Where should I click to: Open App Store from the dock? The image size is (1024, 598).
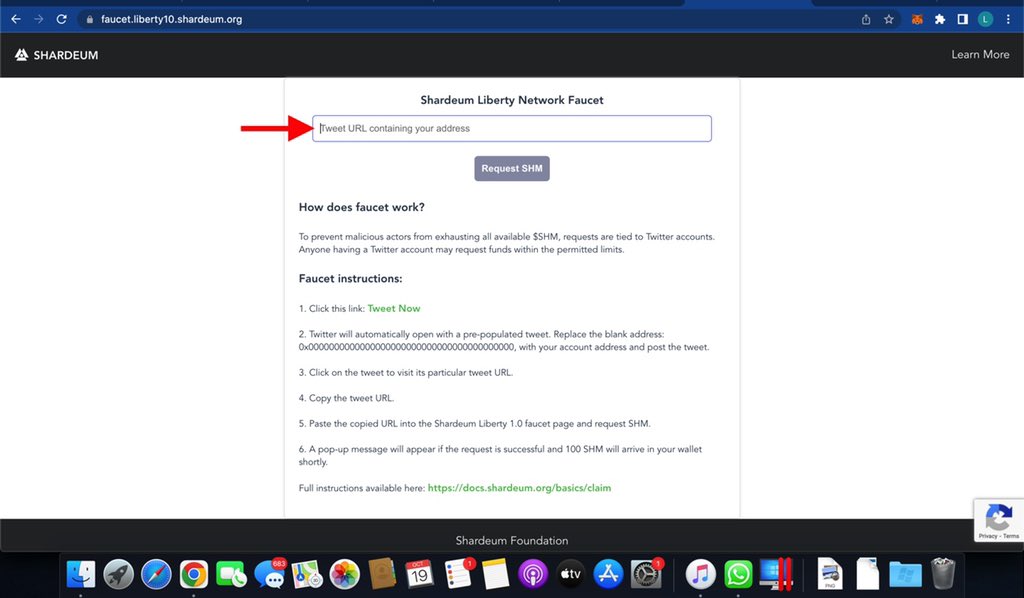608,574
